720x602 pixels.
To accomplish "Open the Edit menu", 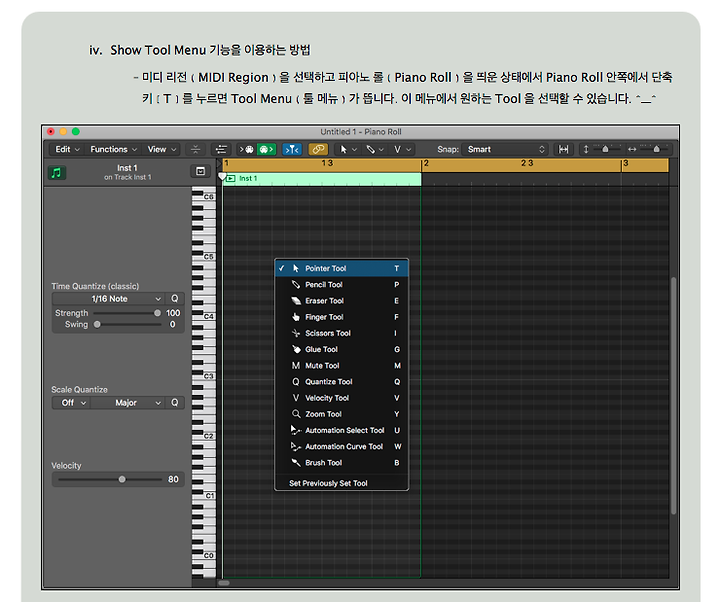I will 67,149.
